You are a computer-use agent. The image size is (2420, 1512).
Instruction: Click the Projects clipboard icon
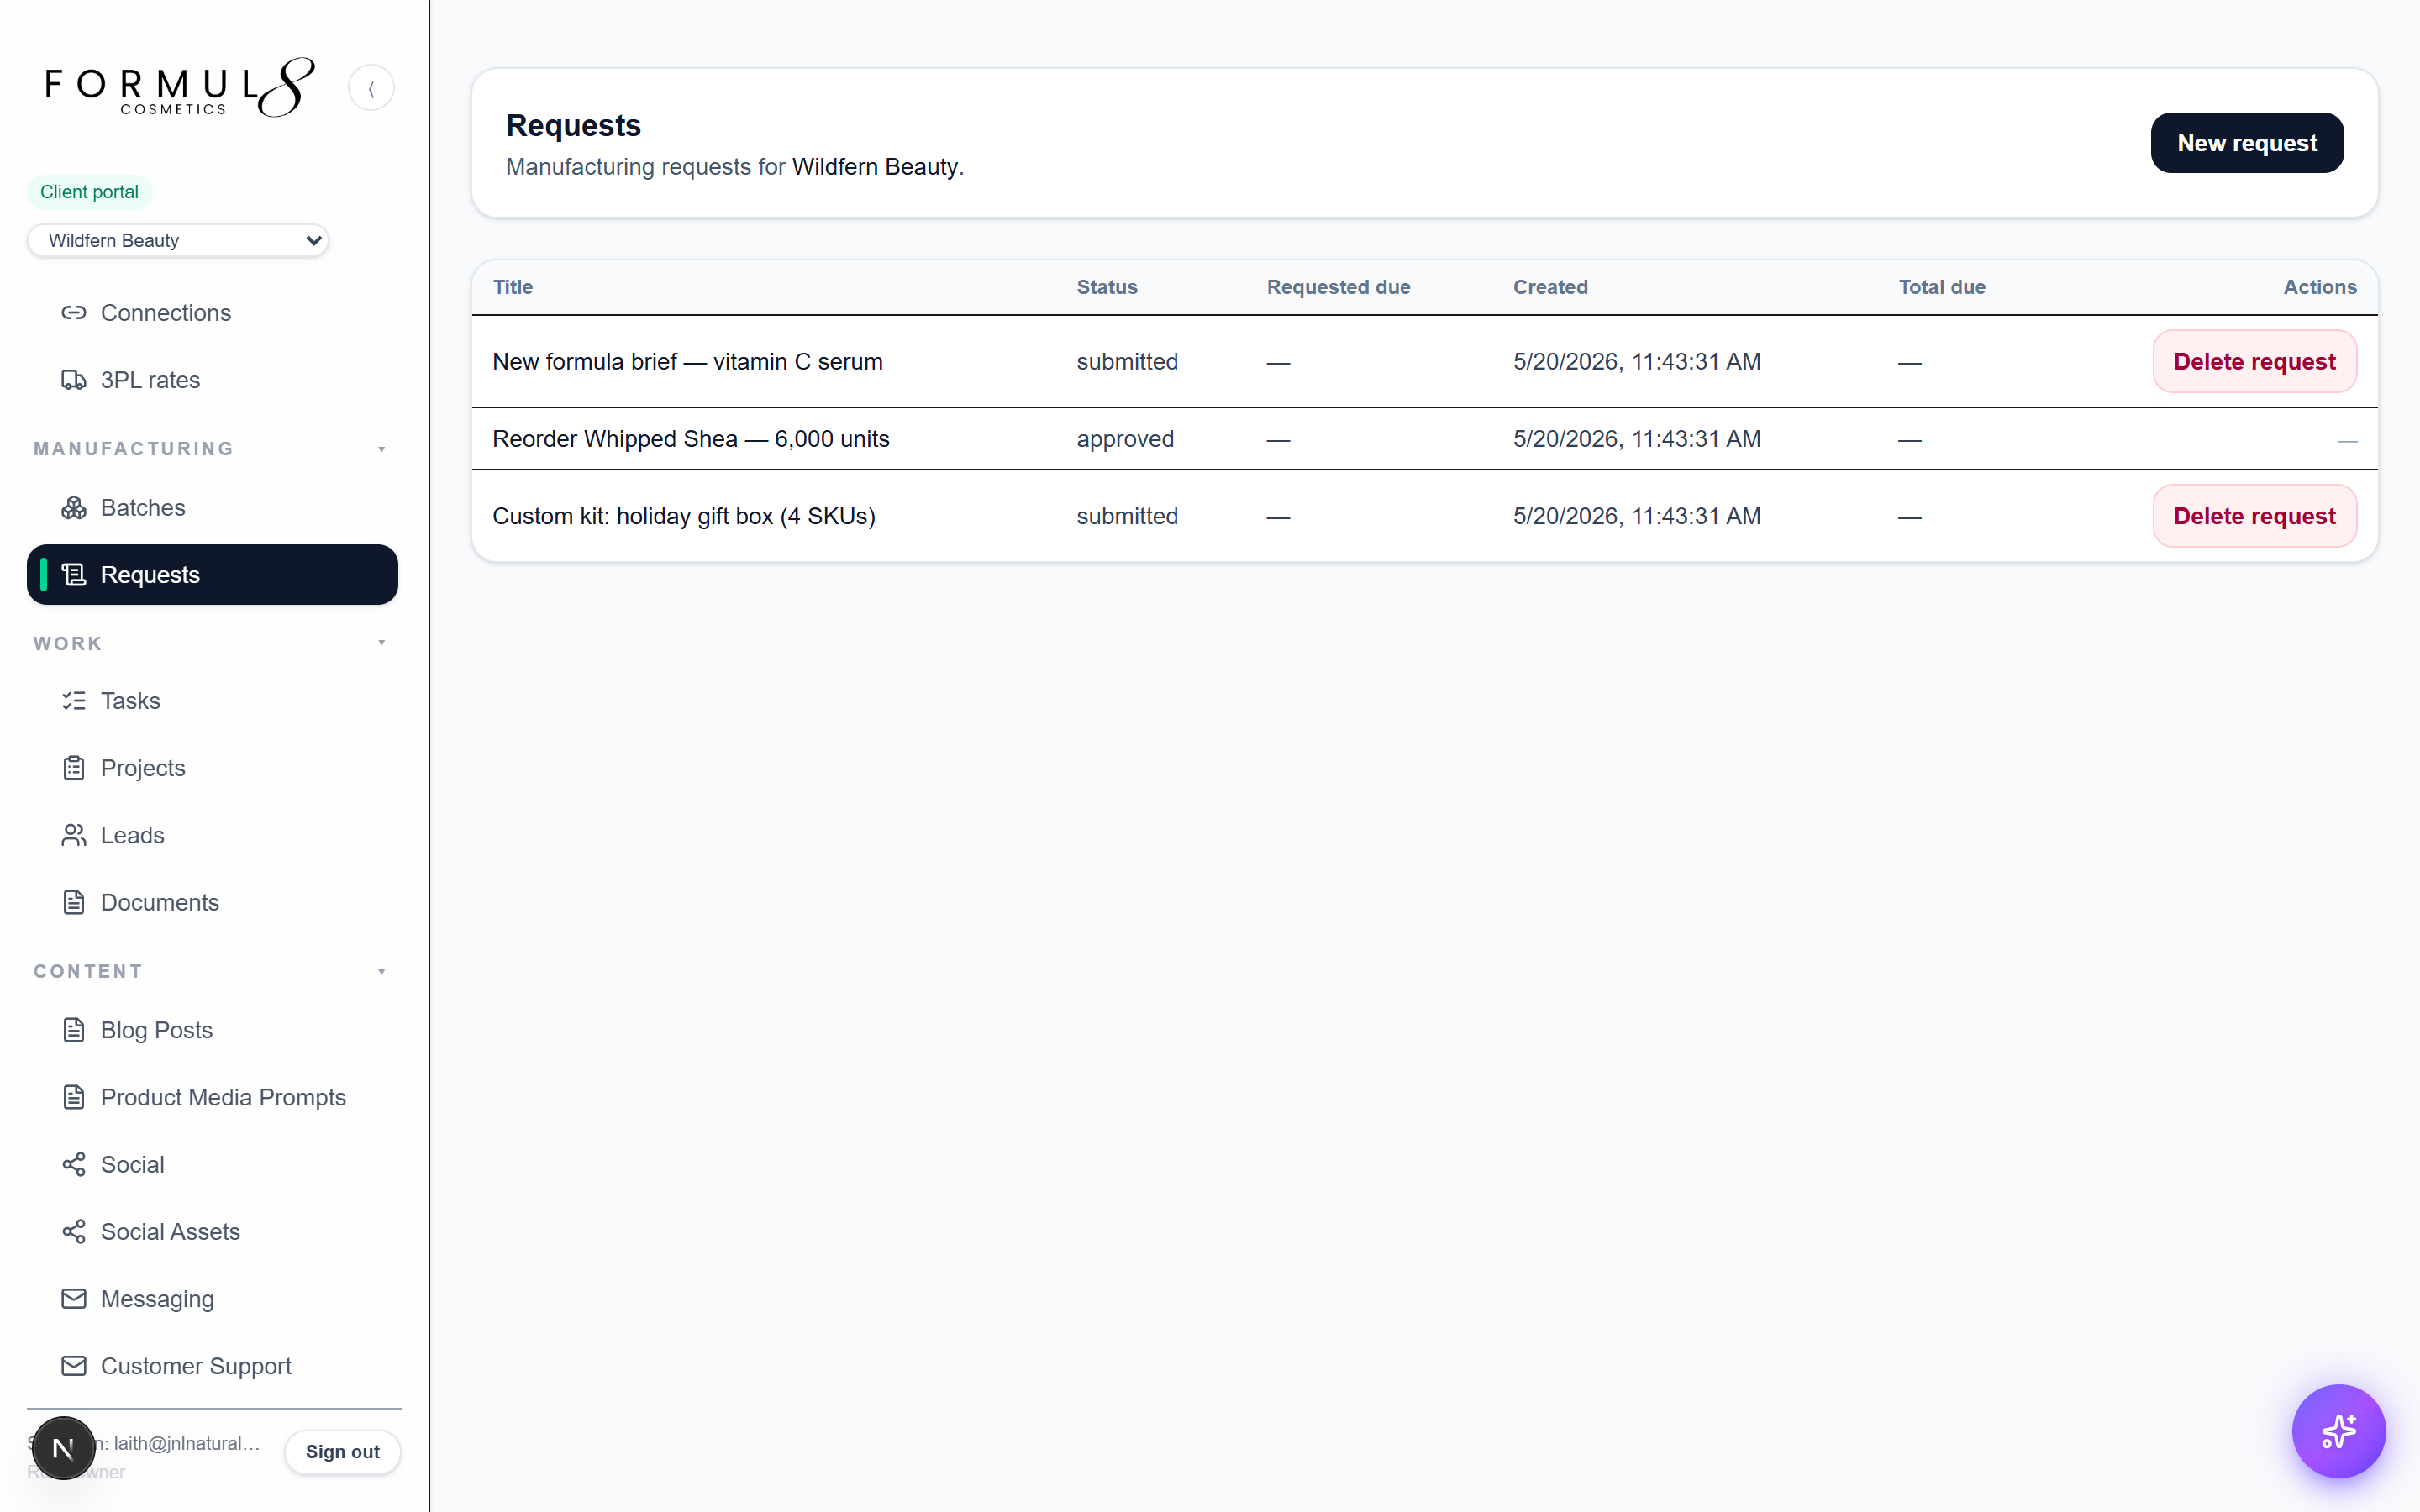point(74,768)
